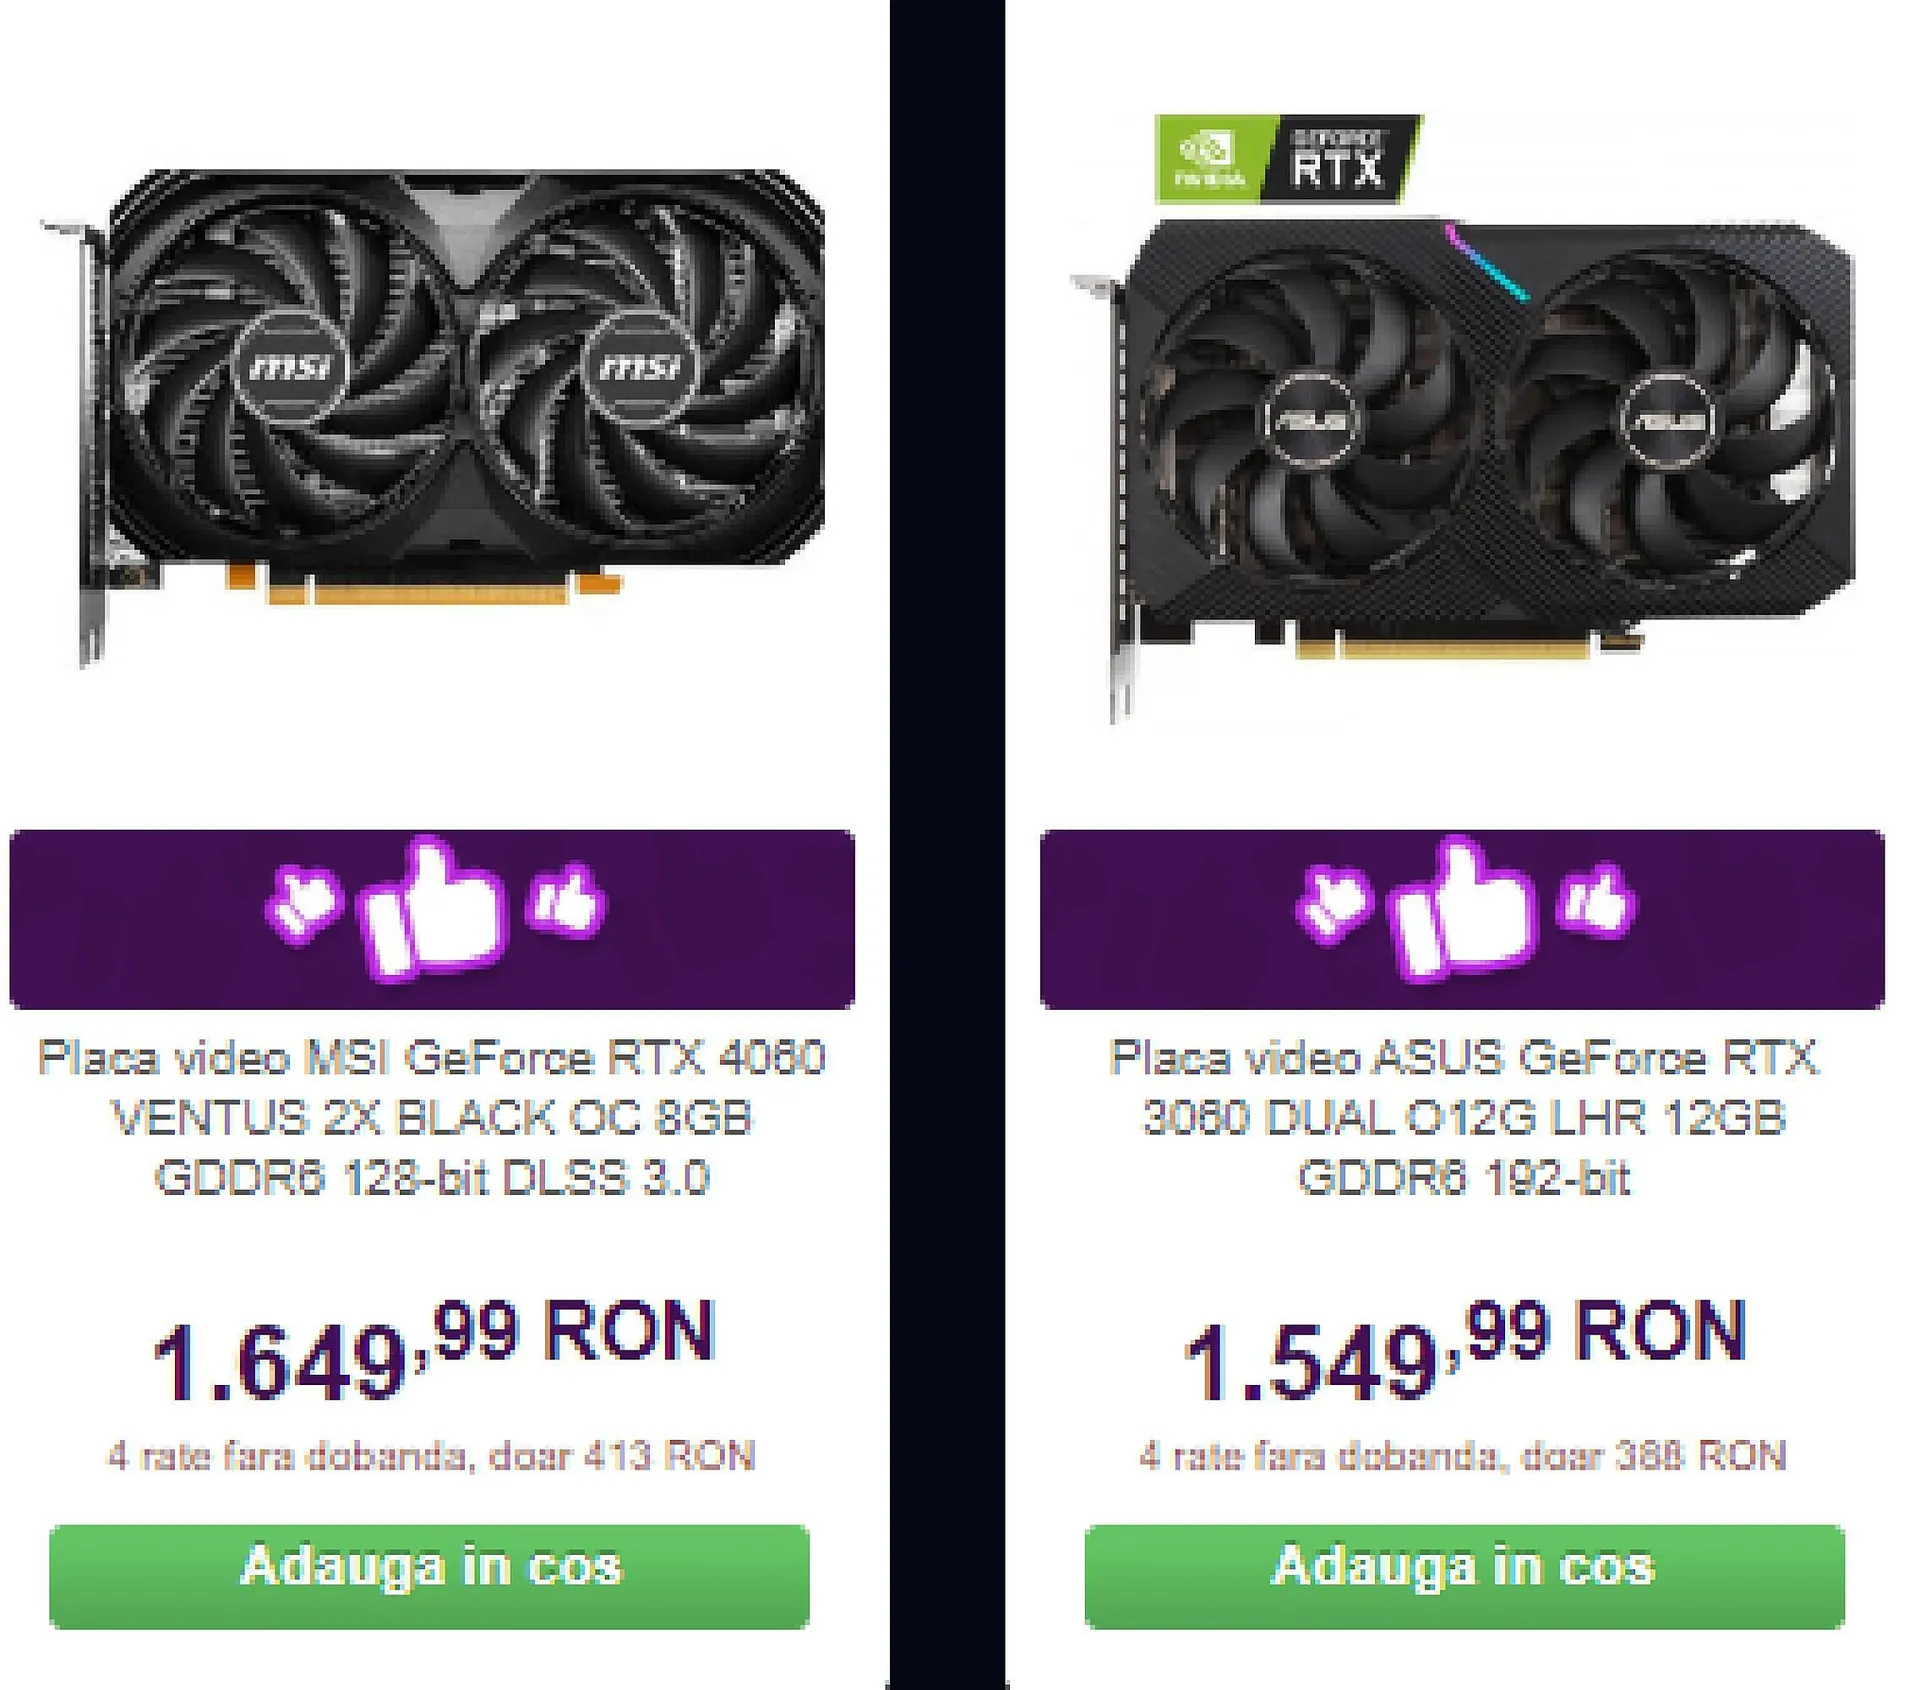
Task: Open the ASUS GeForce RTX 3060 DUAL title link
Action: tap(1463, 1118)
